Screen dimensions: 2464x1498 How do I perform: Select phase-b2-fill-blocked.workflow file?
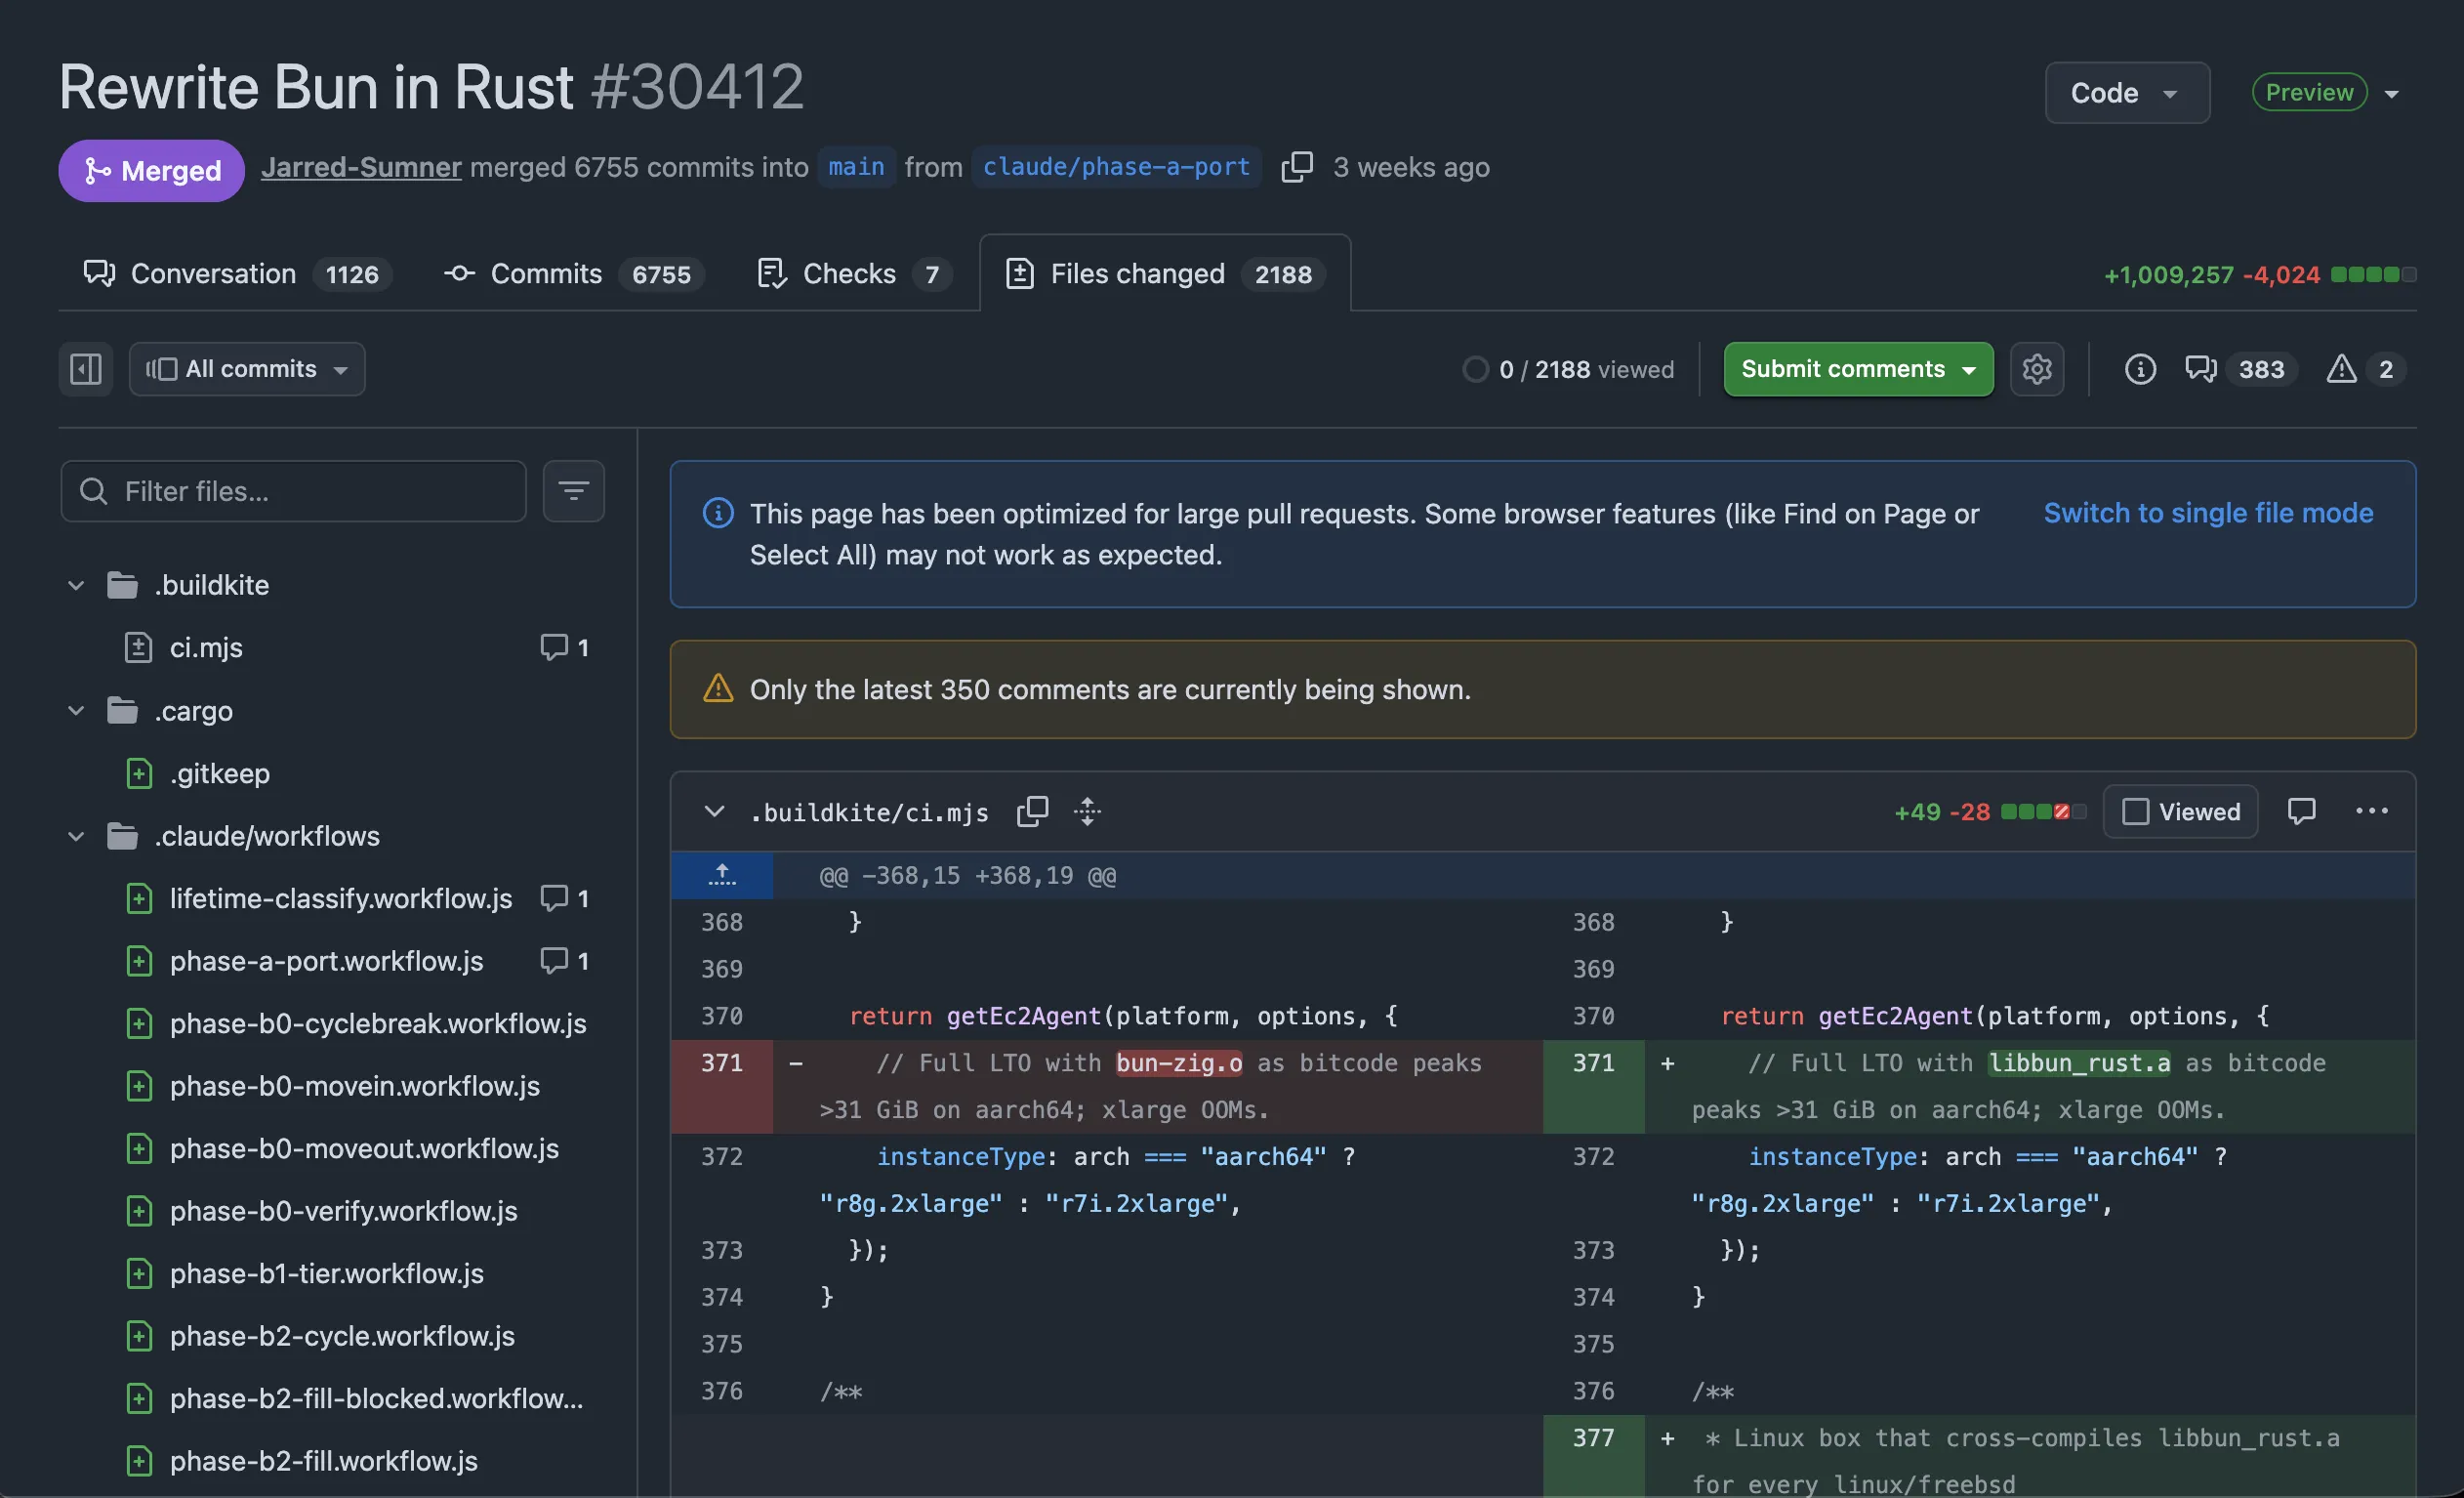pyautogui.click(x=376, y=1398)
